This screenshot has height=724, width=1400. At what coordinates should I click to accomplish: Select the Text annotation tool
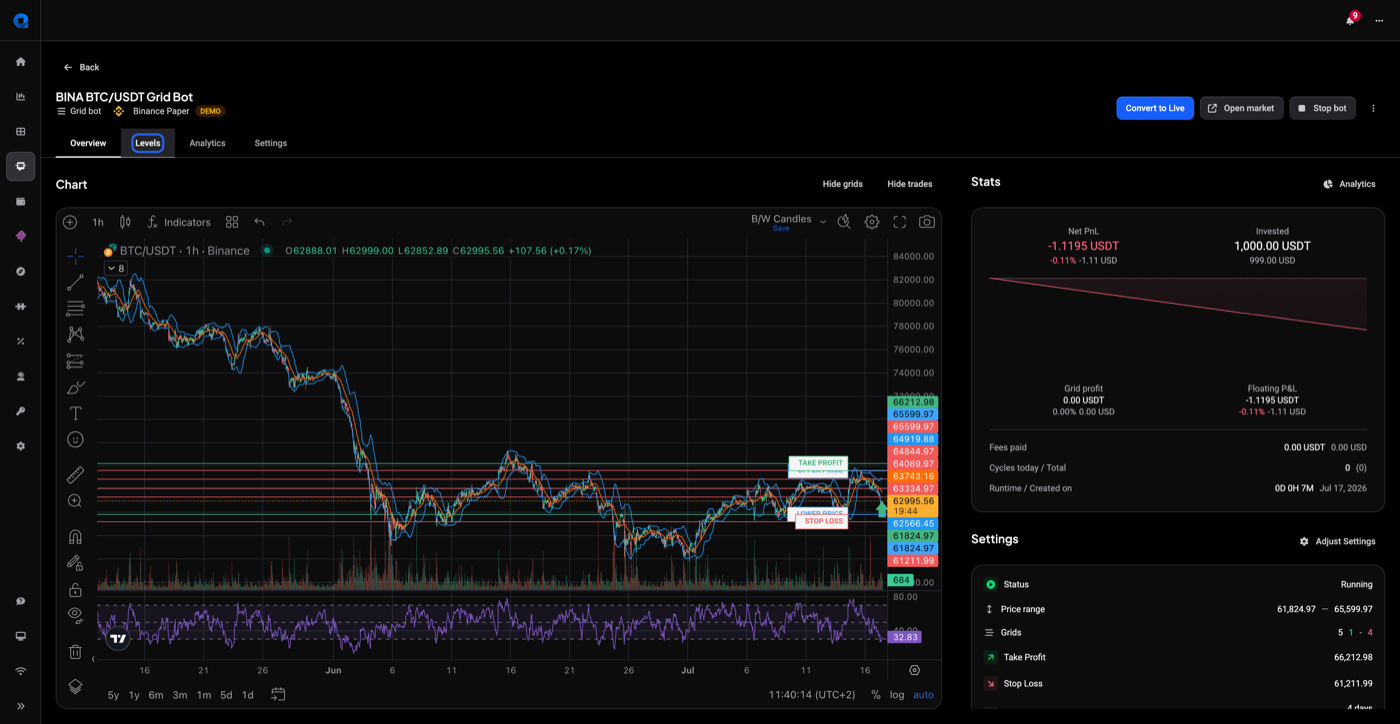click(x=75, y=413)
